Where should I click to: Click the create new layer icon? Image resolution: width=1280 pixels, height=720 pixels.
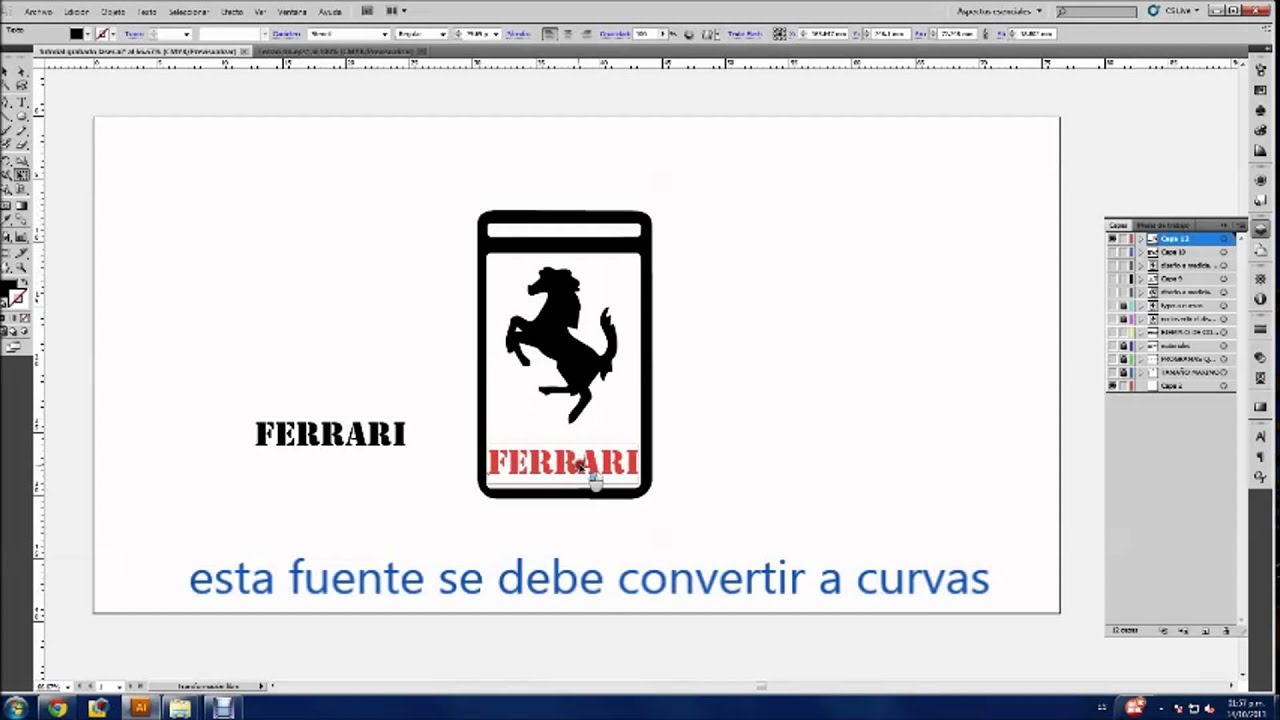click(x=1206, y=631)
